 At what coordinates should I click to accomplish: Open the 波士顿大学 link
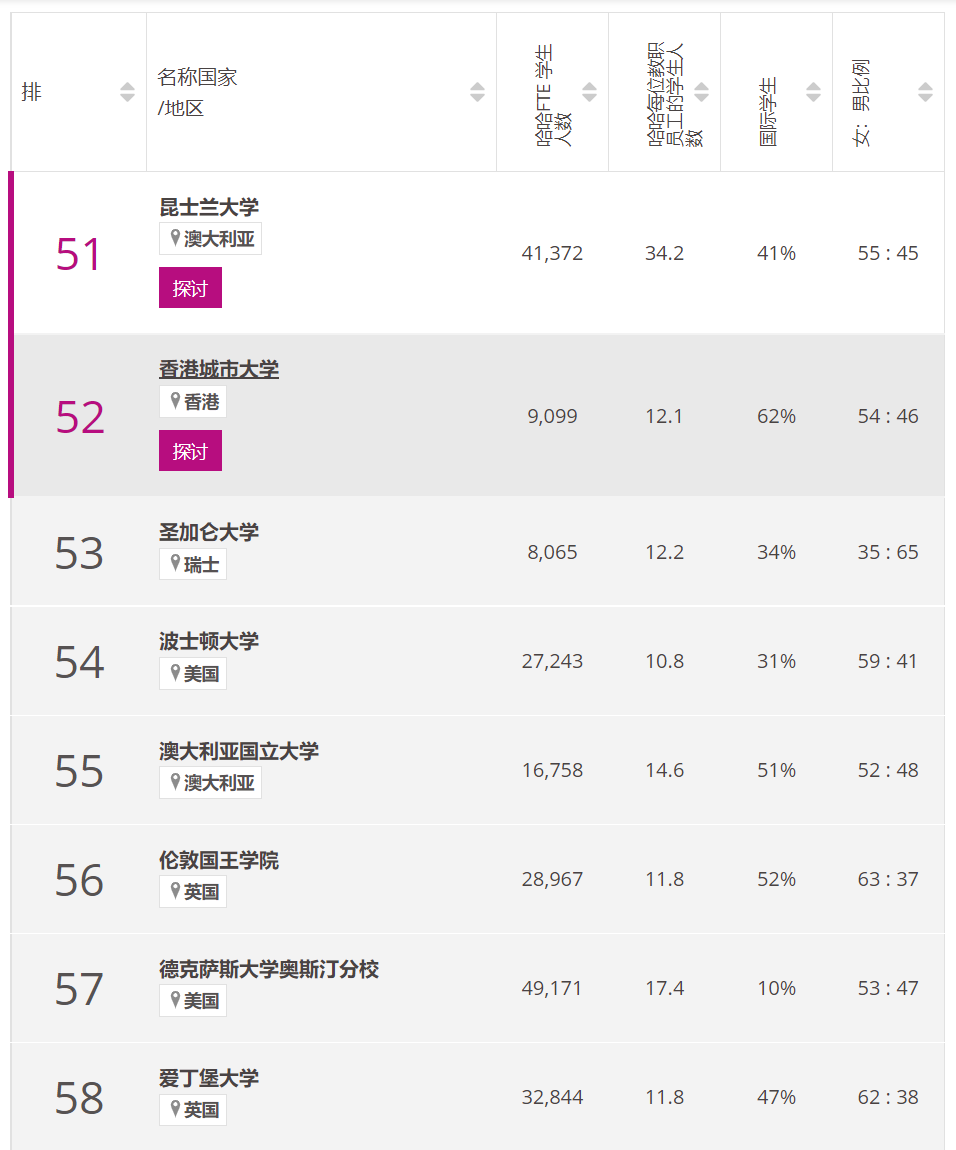209,641
